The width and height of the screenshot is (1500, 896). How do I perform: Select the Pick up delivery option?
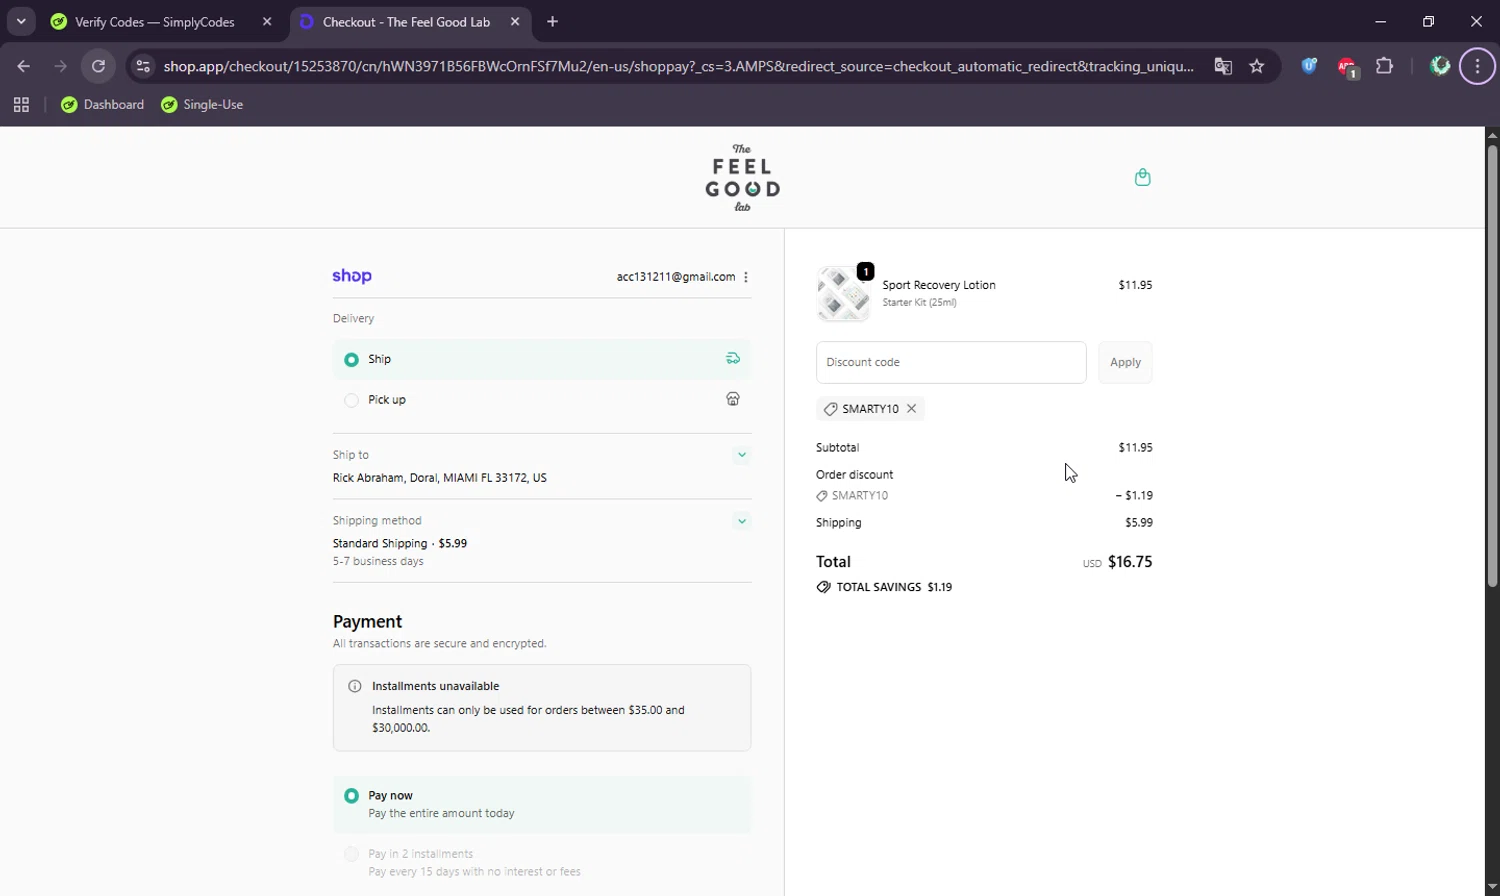tap(542, 400)
